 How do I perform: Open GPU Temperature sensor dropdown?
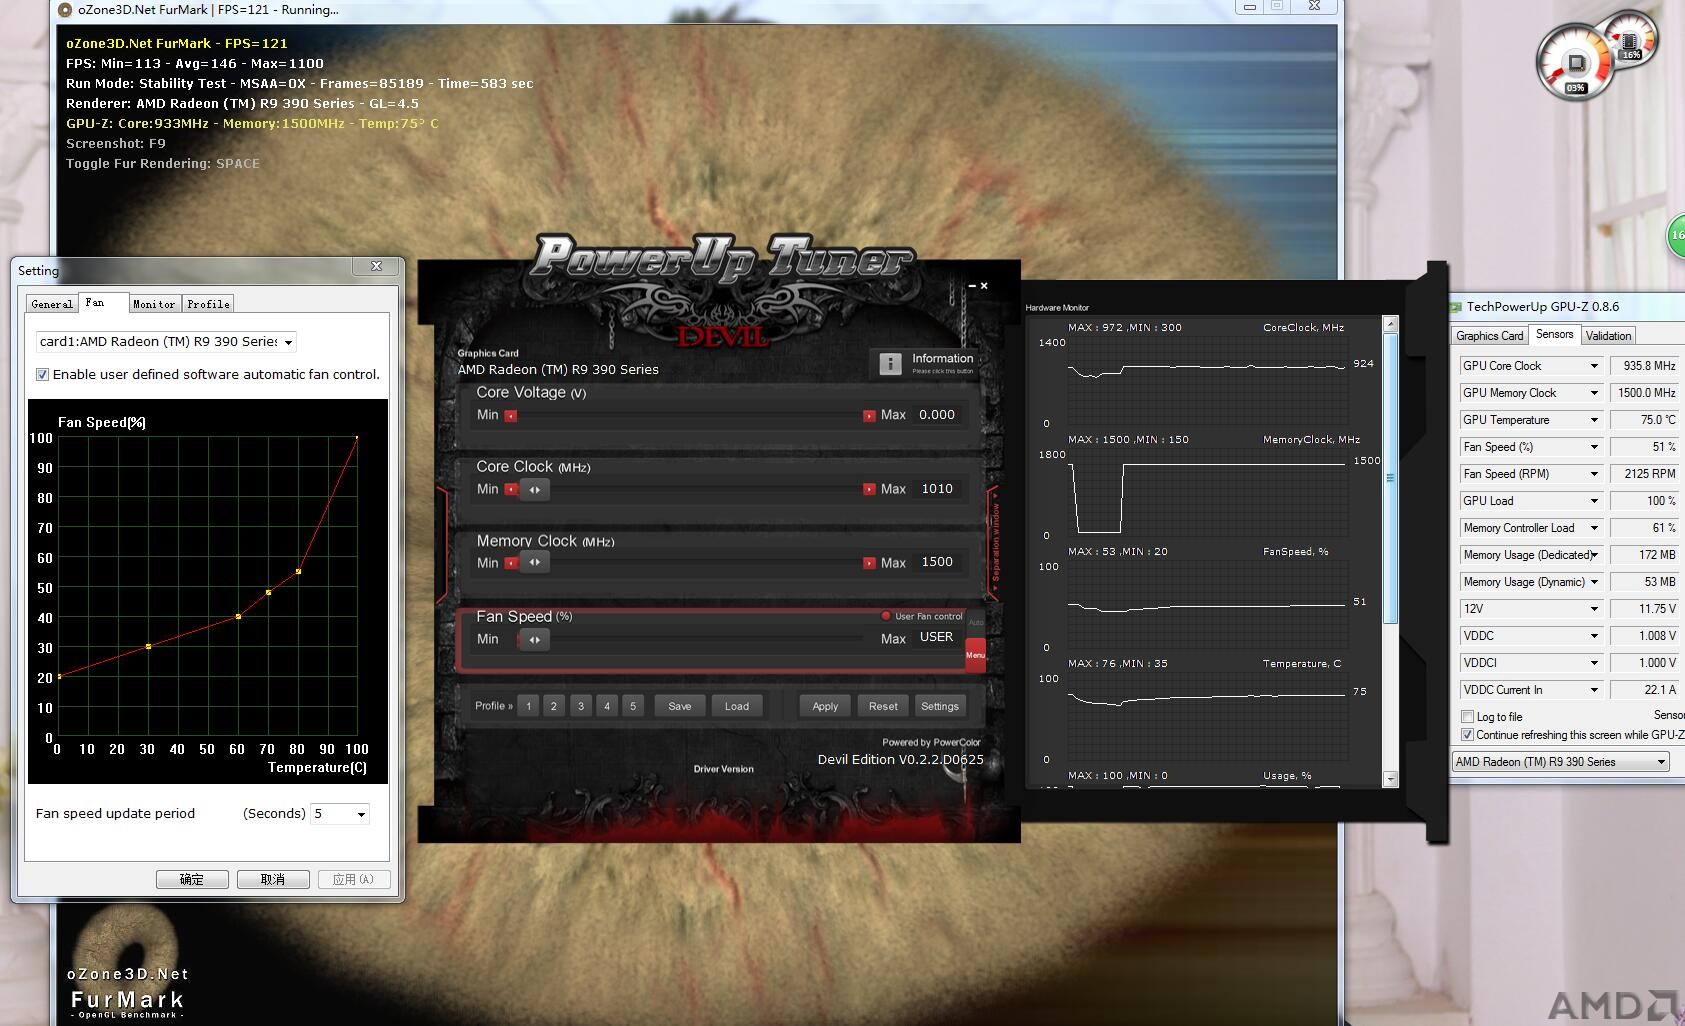(x=1594, y=420)
